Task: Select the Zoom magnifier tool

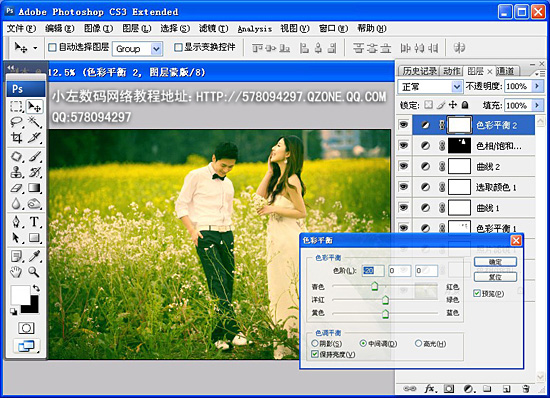Action: point(34,271)
